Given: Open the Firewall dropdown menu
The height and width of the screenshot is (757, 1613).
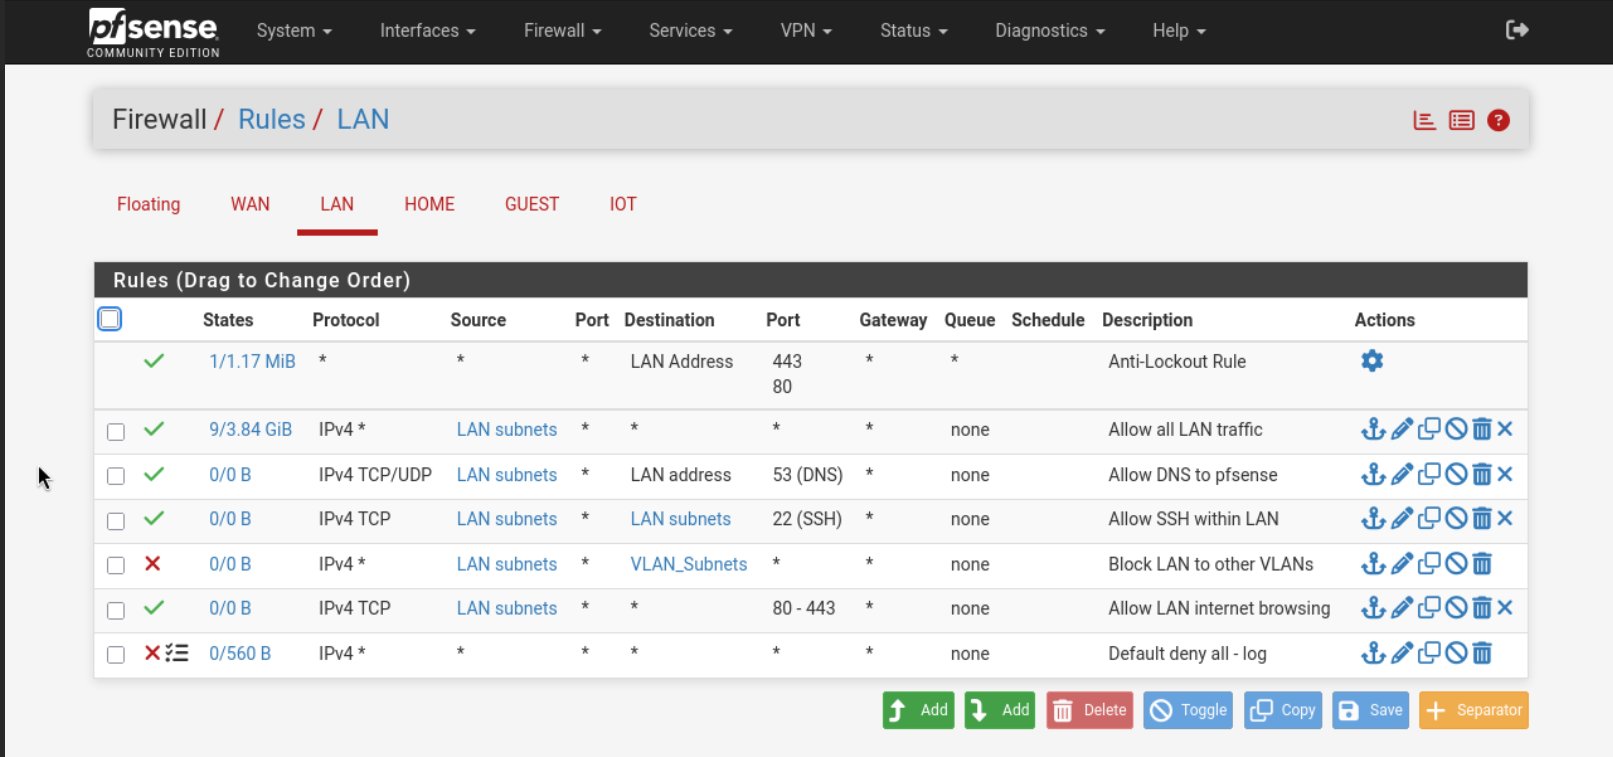Looking at the screenshot, I should (563, 31).
